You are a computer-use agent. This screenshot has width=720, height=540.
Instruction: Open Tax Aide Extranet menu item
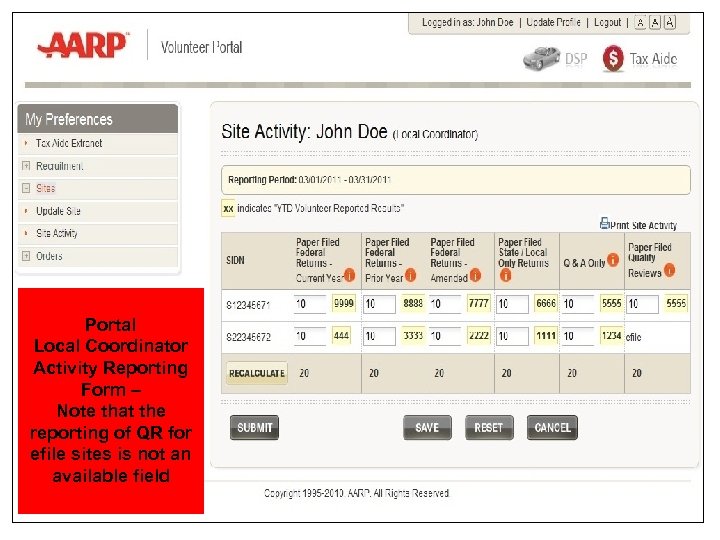(x=69, y=143)
